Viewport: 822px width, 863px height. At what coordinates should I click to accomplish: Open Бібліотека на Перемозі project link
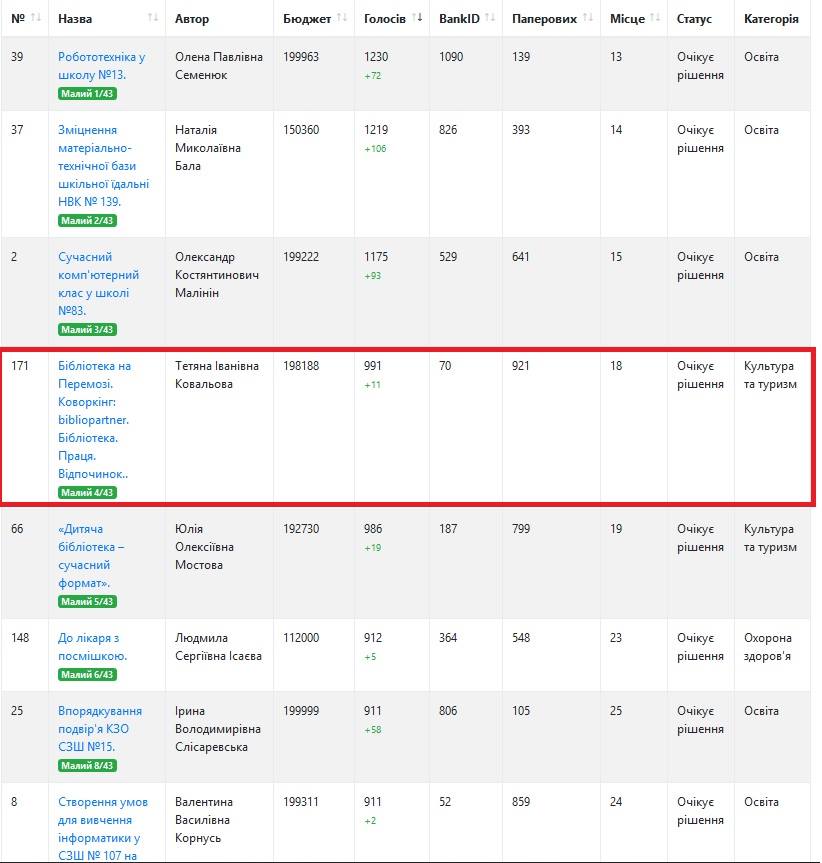pos(95,419)
